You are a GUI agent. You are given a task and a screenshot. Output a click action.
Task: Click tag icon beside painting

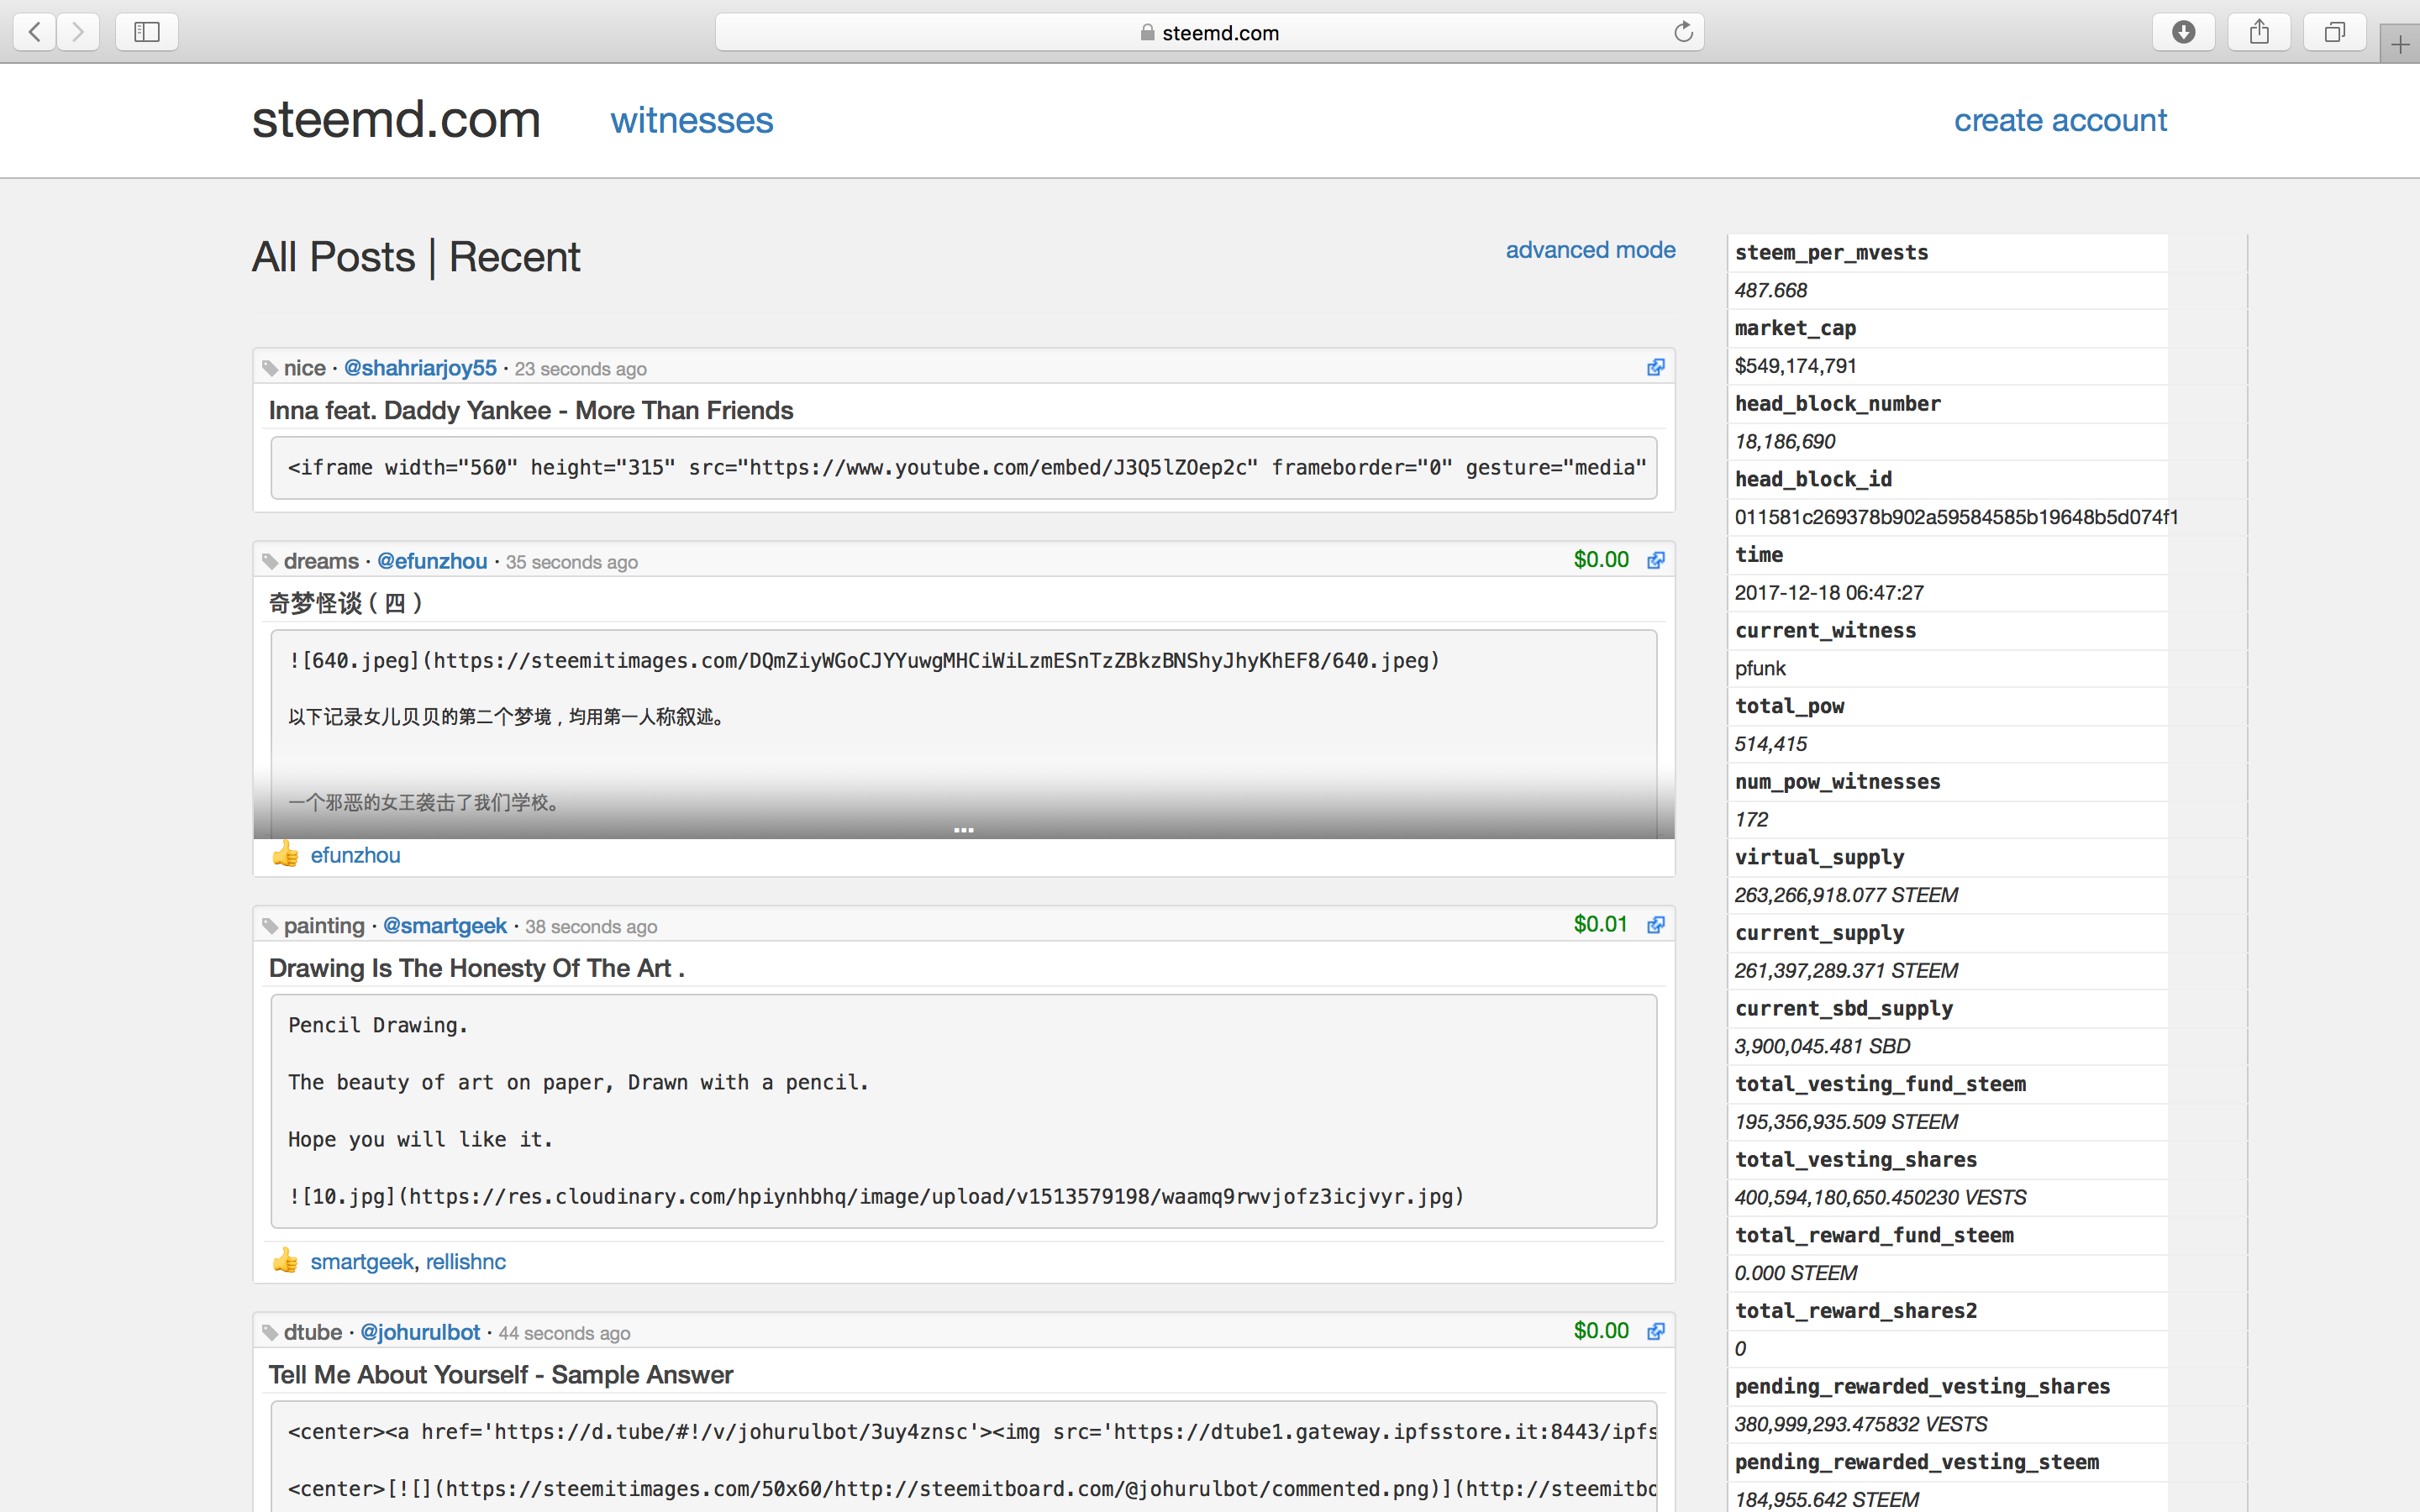pos(269,927)
